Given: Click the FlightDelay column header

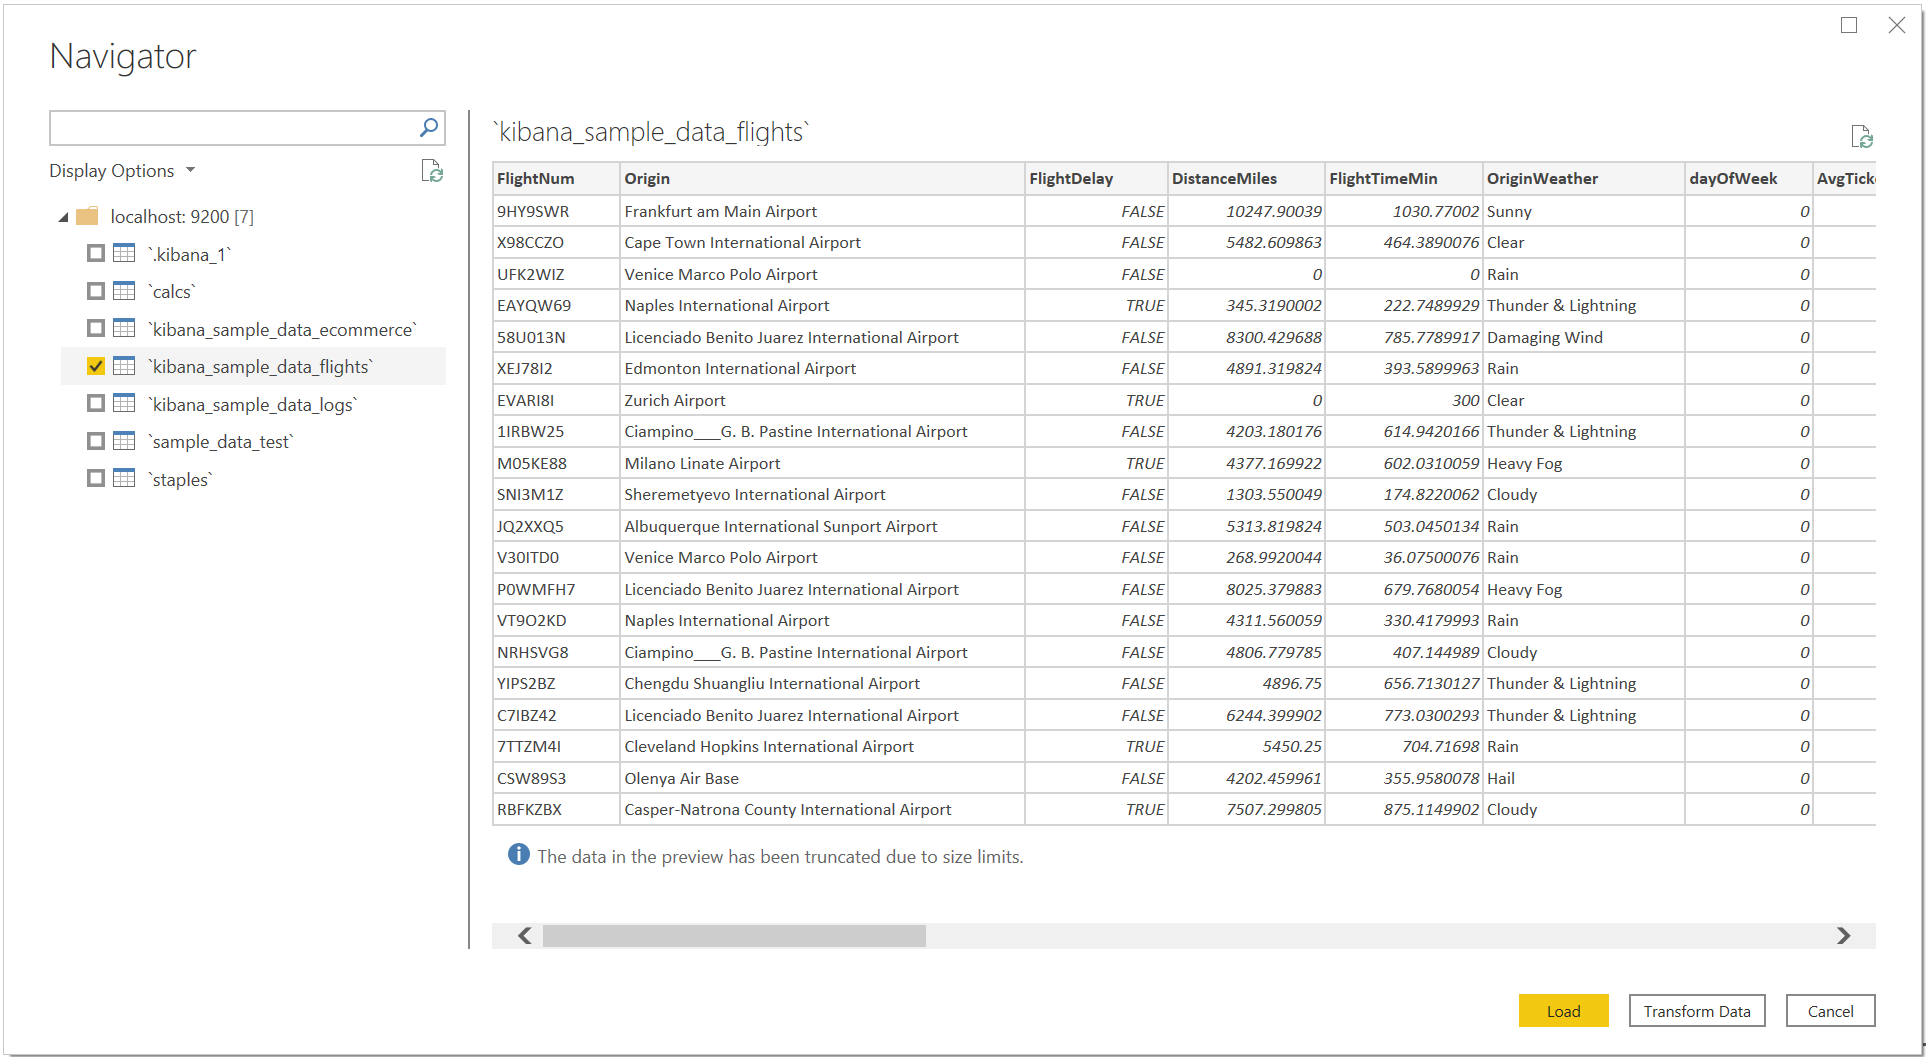Looking at the screenshot, I should pos(1096,178).
